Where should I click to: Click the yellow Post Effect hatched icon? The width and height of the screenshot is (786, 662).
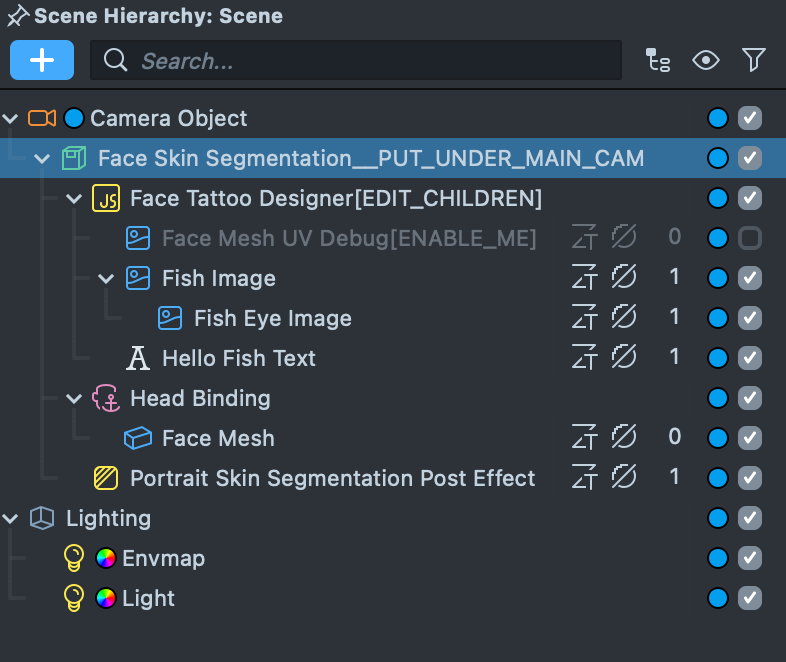pyautogui.click(x=106, y=478)
